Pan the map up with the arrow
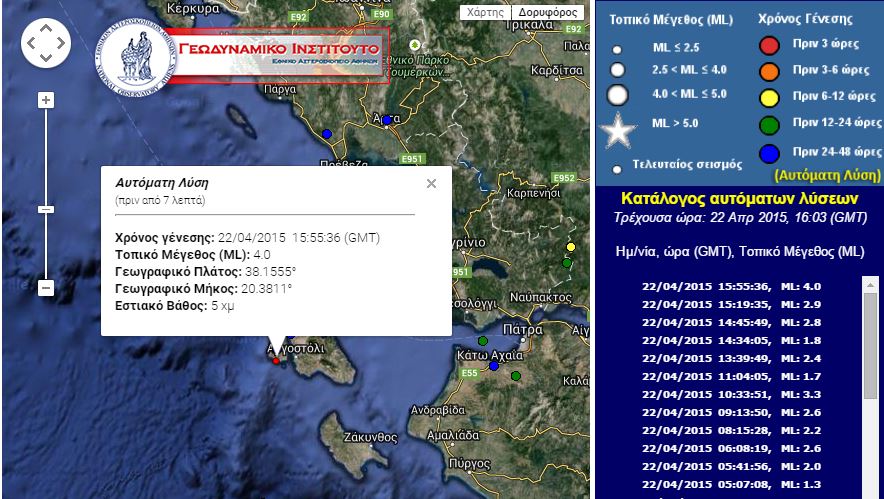The width and height of the screenshot is (884, 499). [x=46, y=27]
